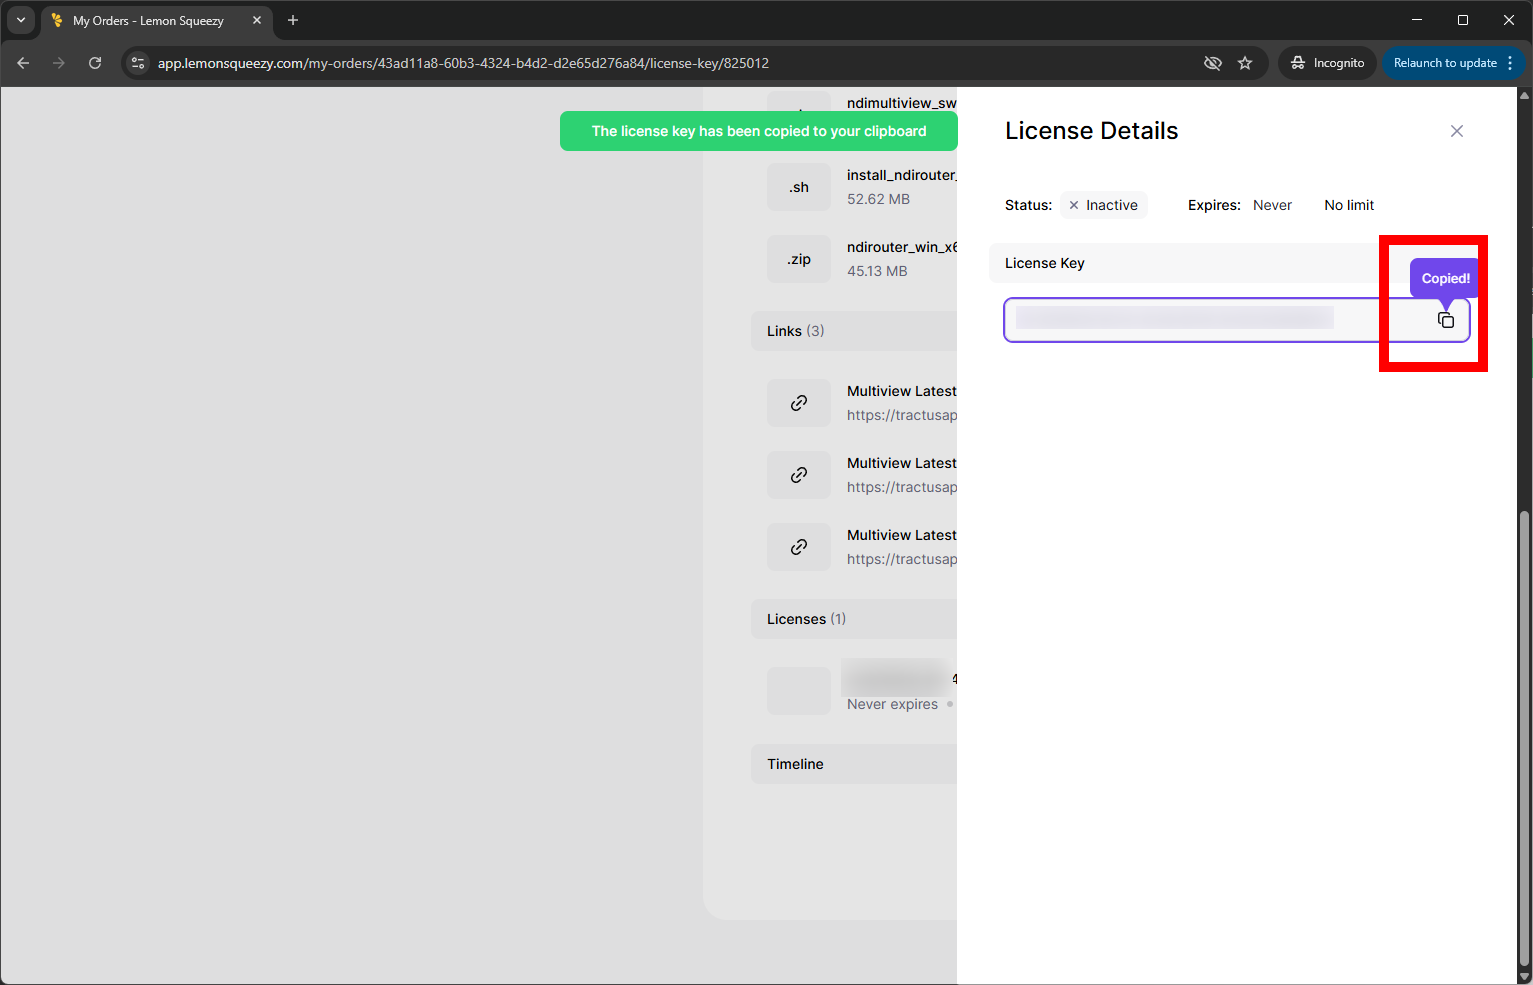Image resolution: width=1533 pixels, height=985 pixels.
Task: Bookmark this page with star icon
Action: point(1245,63)
